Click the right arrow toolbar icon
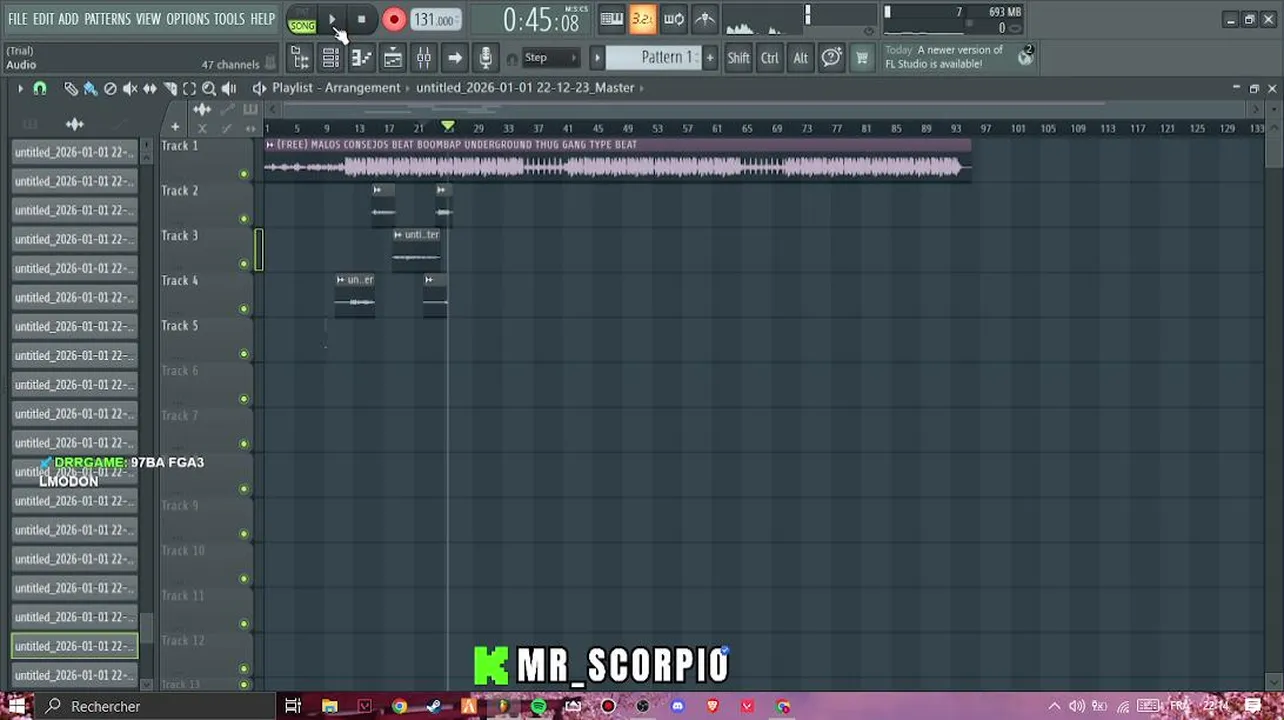Viewport: 1284px width, 720px height. [x=455, y=58]
